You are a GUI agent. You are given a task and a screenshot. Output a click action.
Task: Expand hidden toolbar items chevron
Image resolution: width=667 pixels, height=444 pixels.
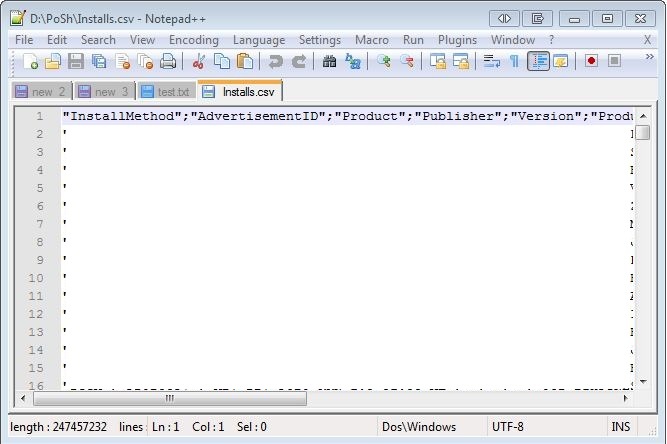pyautogui.click(x=650, y=57)
